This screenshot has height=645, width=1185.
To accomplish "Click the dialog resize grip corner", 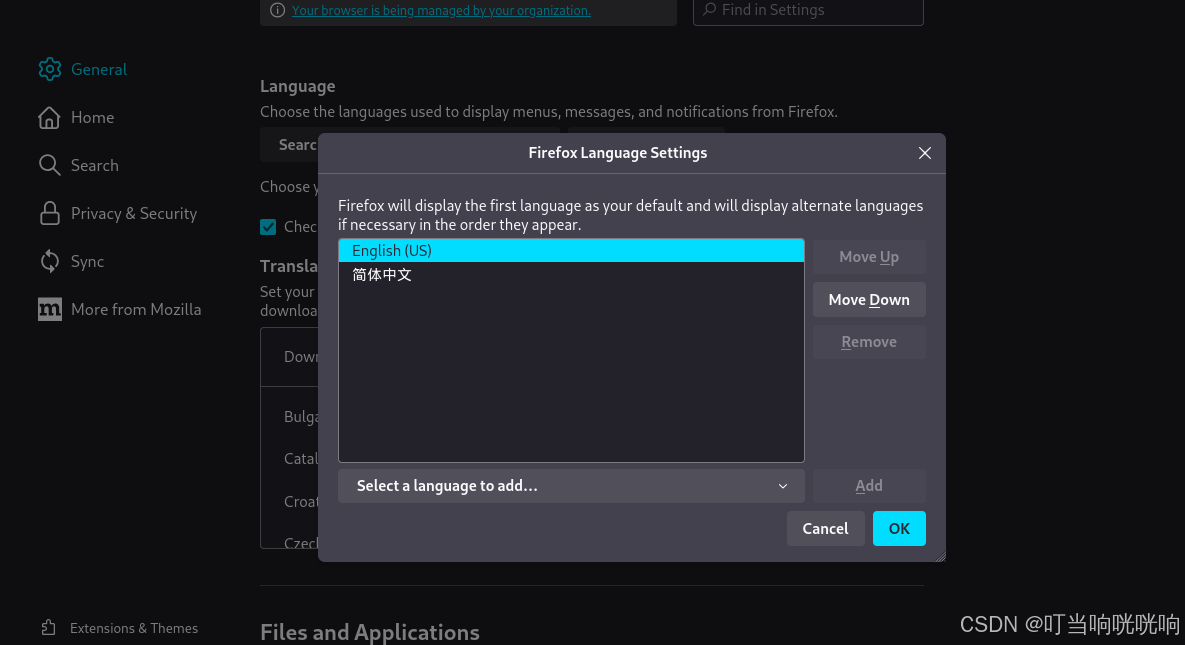I will point(940,557).
